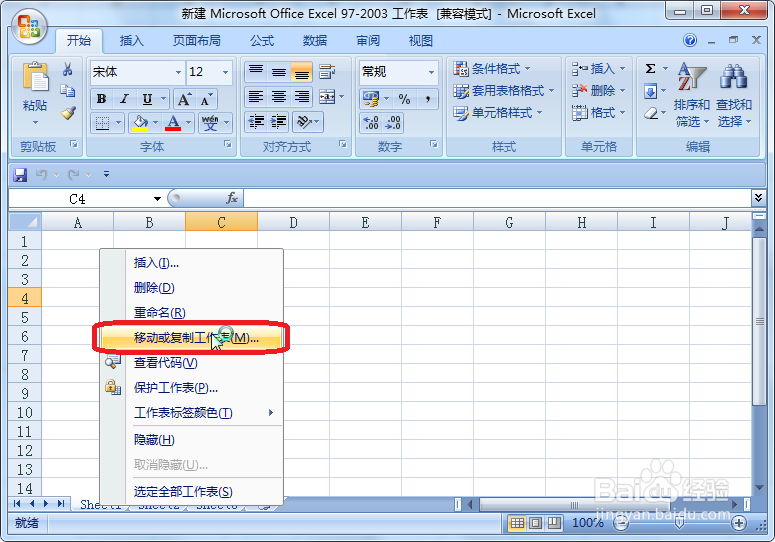This screenshot has height=542, width=775.
Task: Apply cell borders icon
Action: click(x=102, y=123)
